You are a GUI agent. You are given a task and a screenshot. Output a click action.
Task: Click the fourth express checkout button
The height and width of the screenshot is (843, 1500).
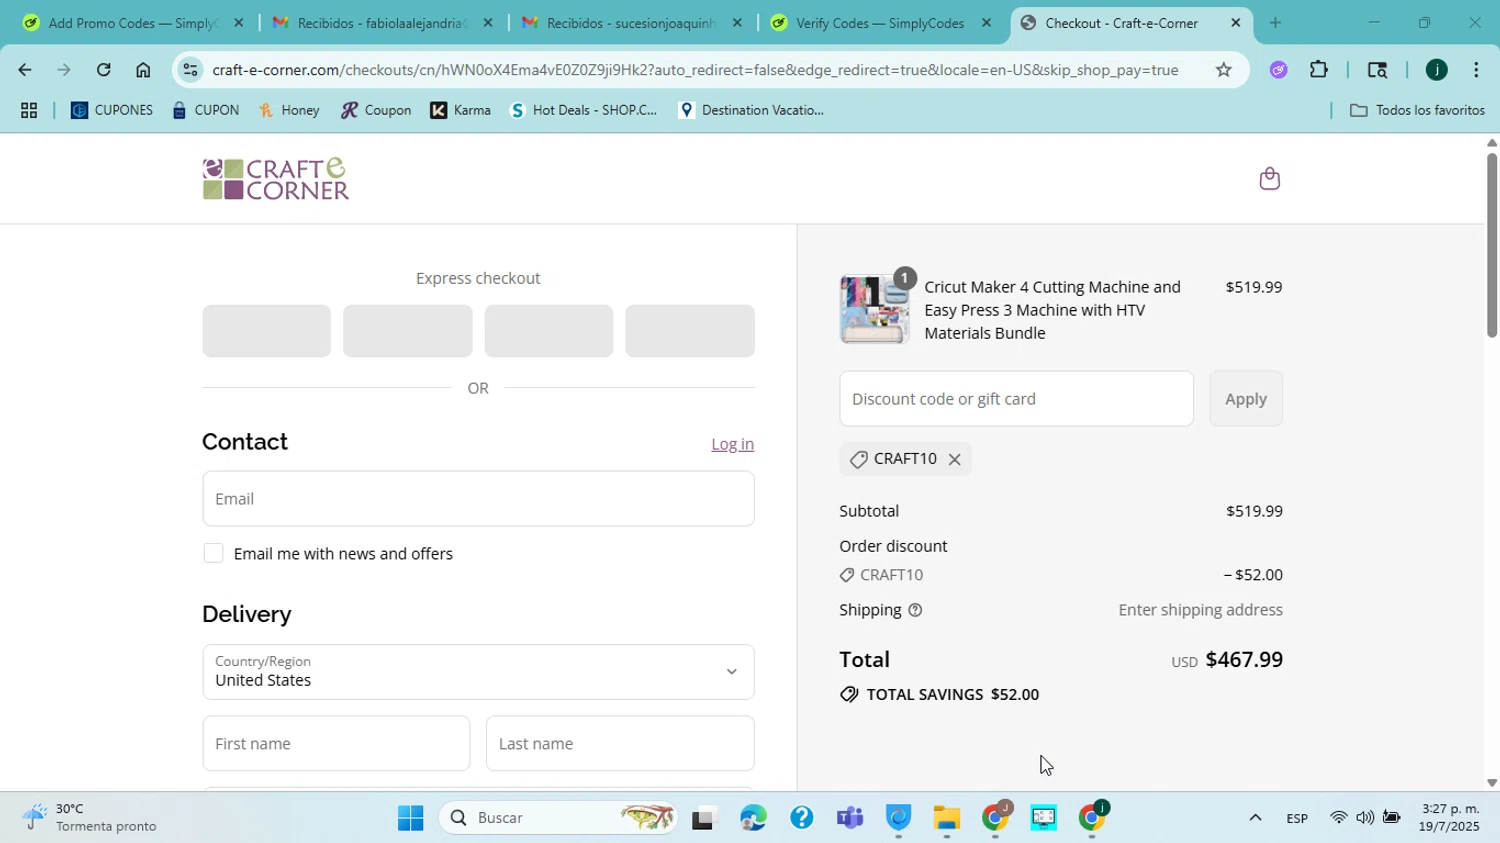690,331
